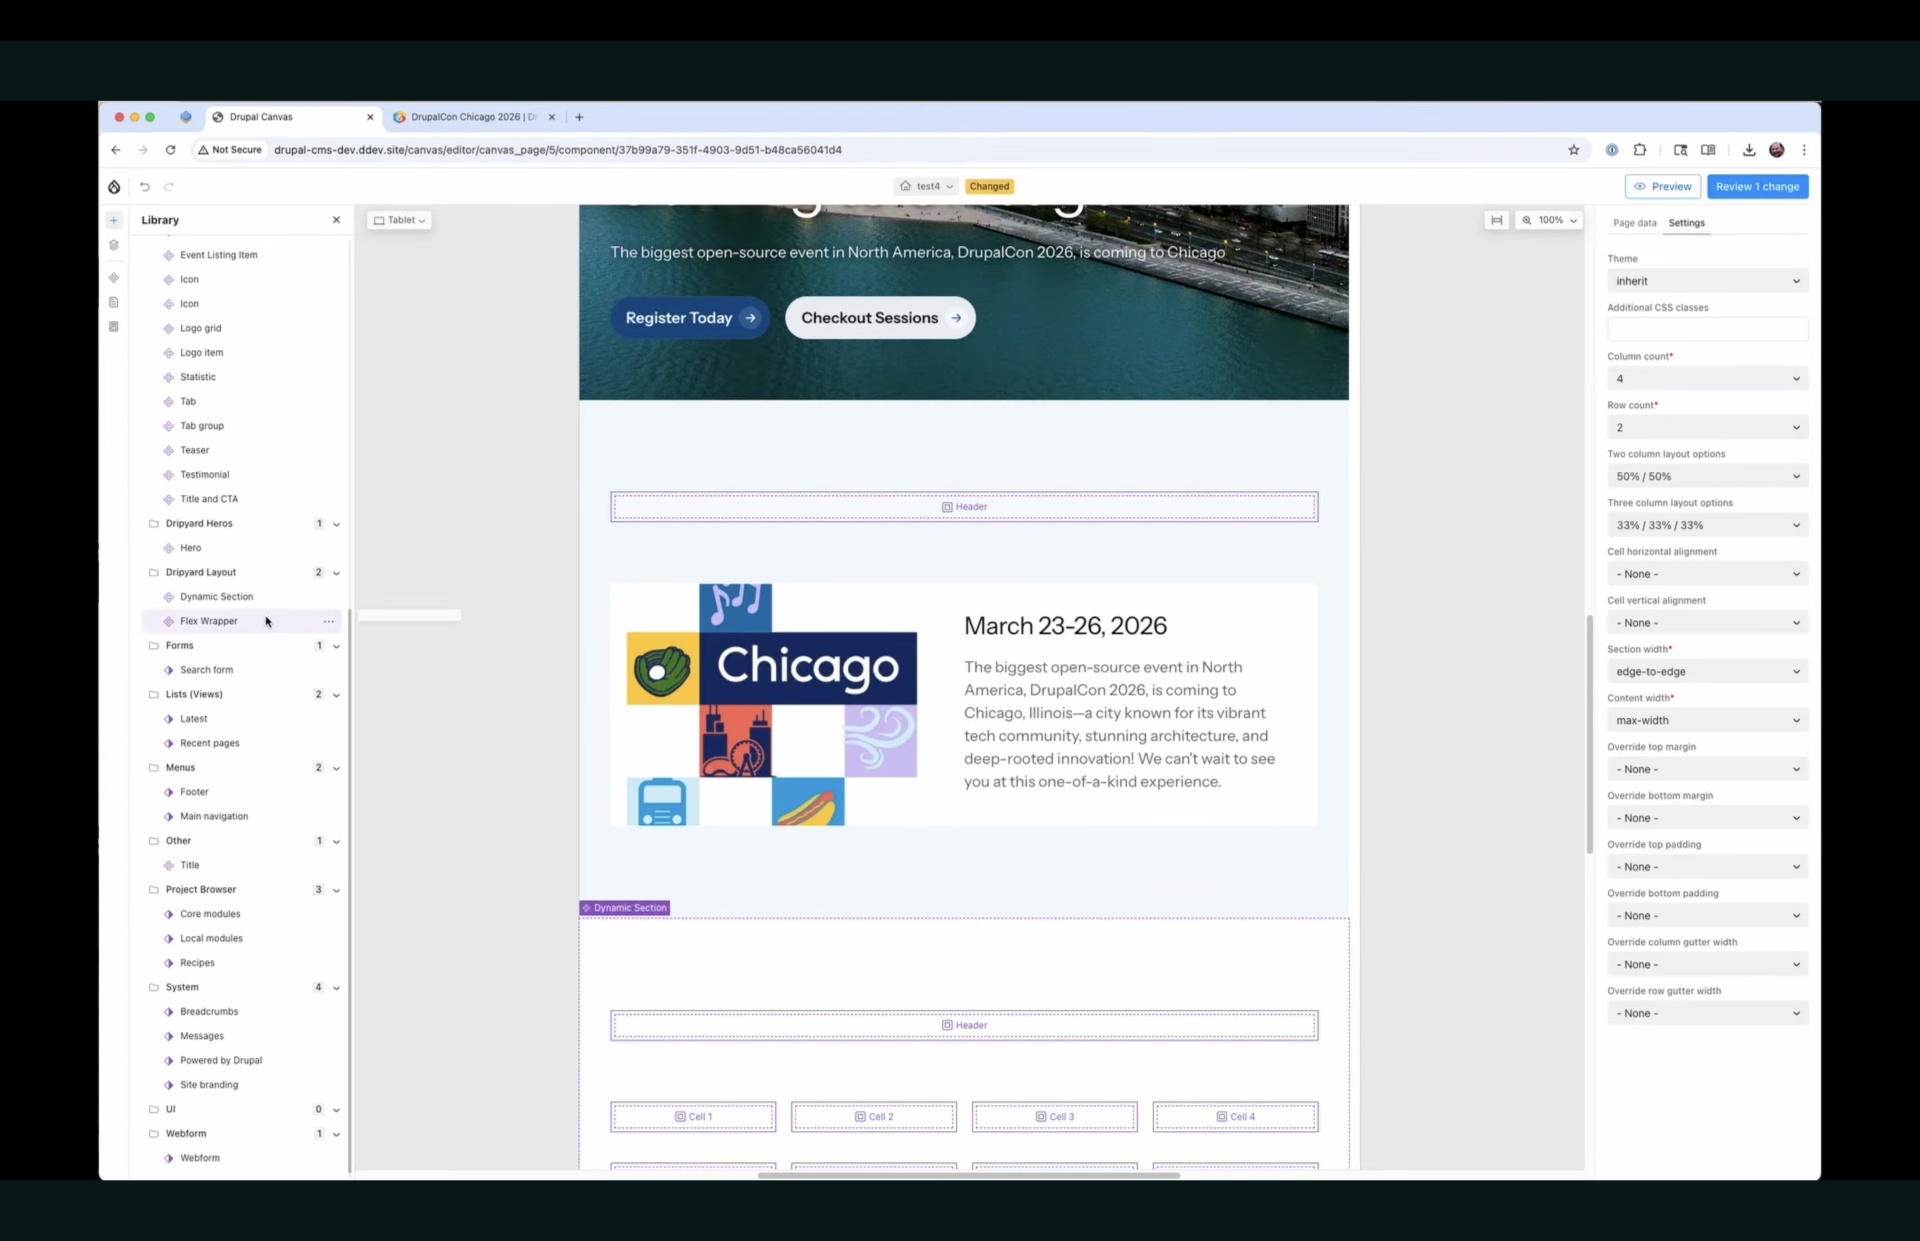Click the Undo arrow icon
Image resolution: width=1920 pixels, height=1241 pixels.
(144, 186)
